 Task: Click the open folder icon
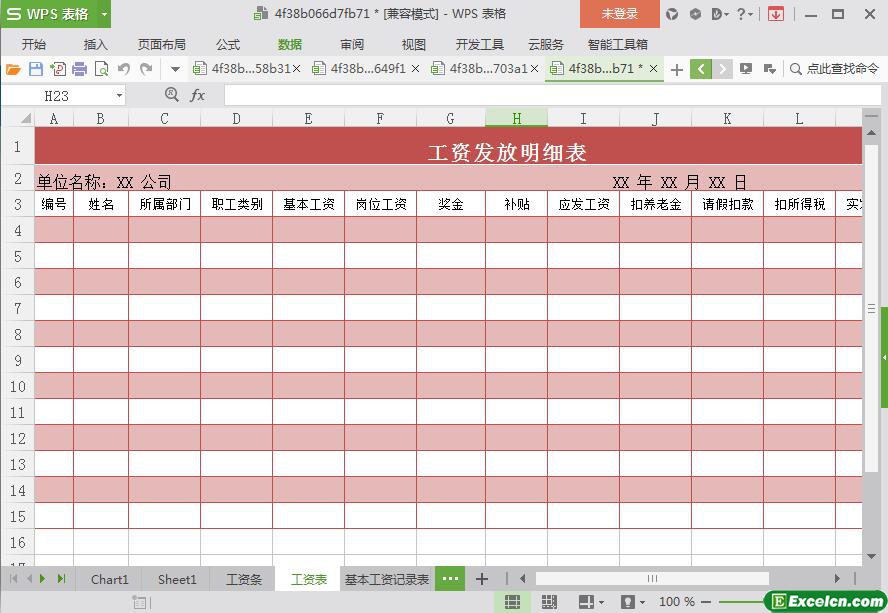click(x=13, y=69)
